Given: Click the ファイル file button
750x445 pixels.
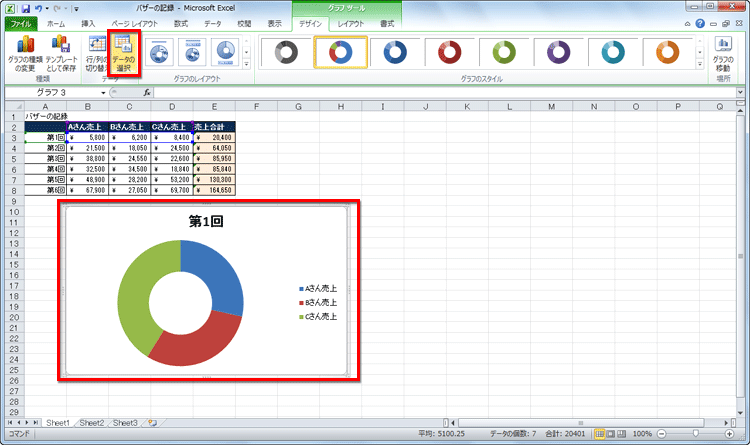Looking at the screenshot, I should (x=19, y=22).
